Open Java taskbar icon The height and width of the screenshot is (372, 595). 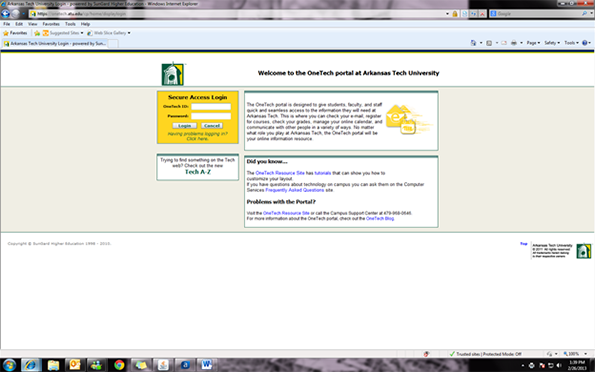[163, 365]
